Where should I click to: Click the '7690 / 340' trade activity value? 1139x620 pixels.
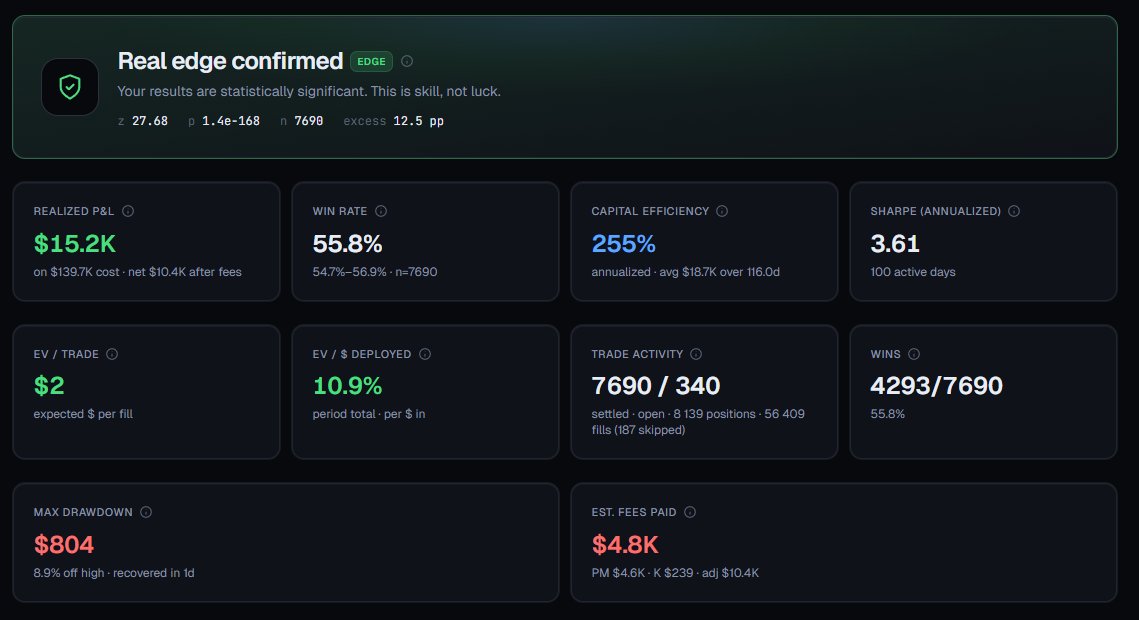click(656, 386)
